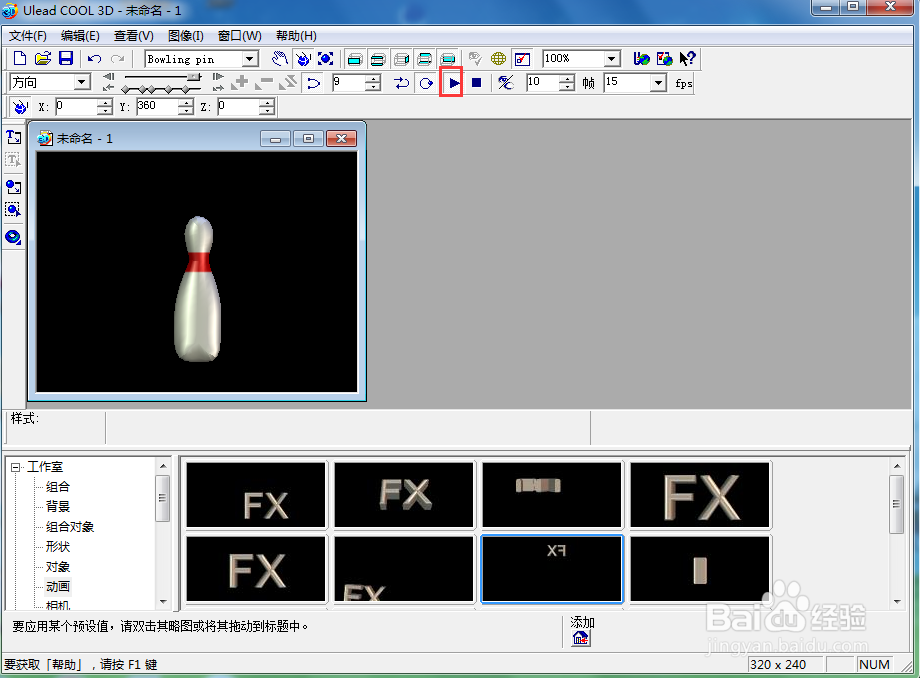Image resolution: width=920 pixels, height=678 pixels.
Task: Click the bowling pin in the preview
Action: pos(198,289)
